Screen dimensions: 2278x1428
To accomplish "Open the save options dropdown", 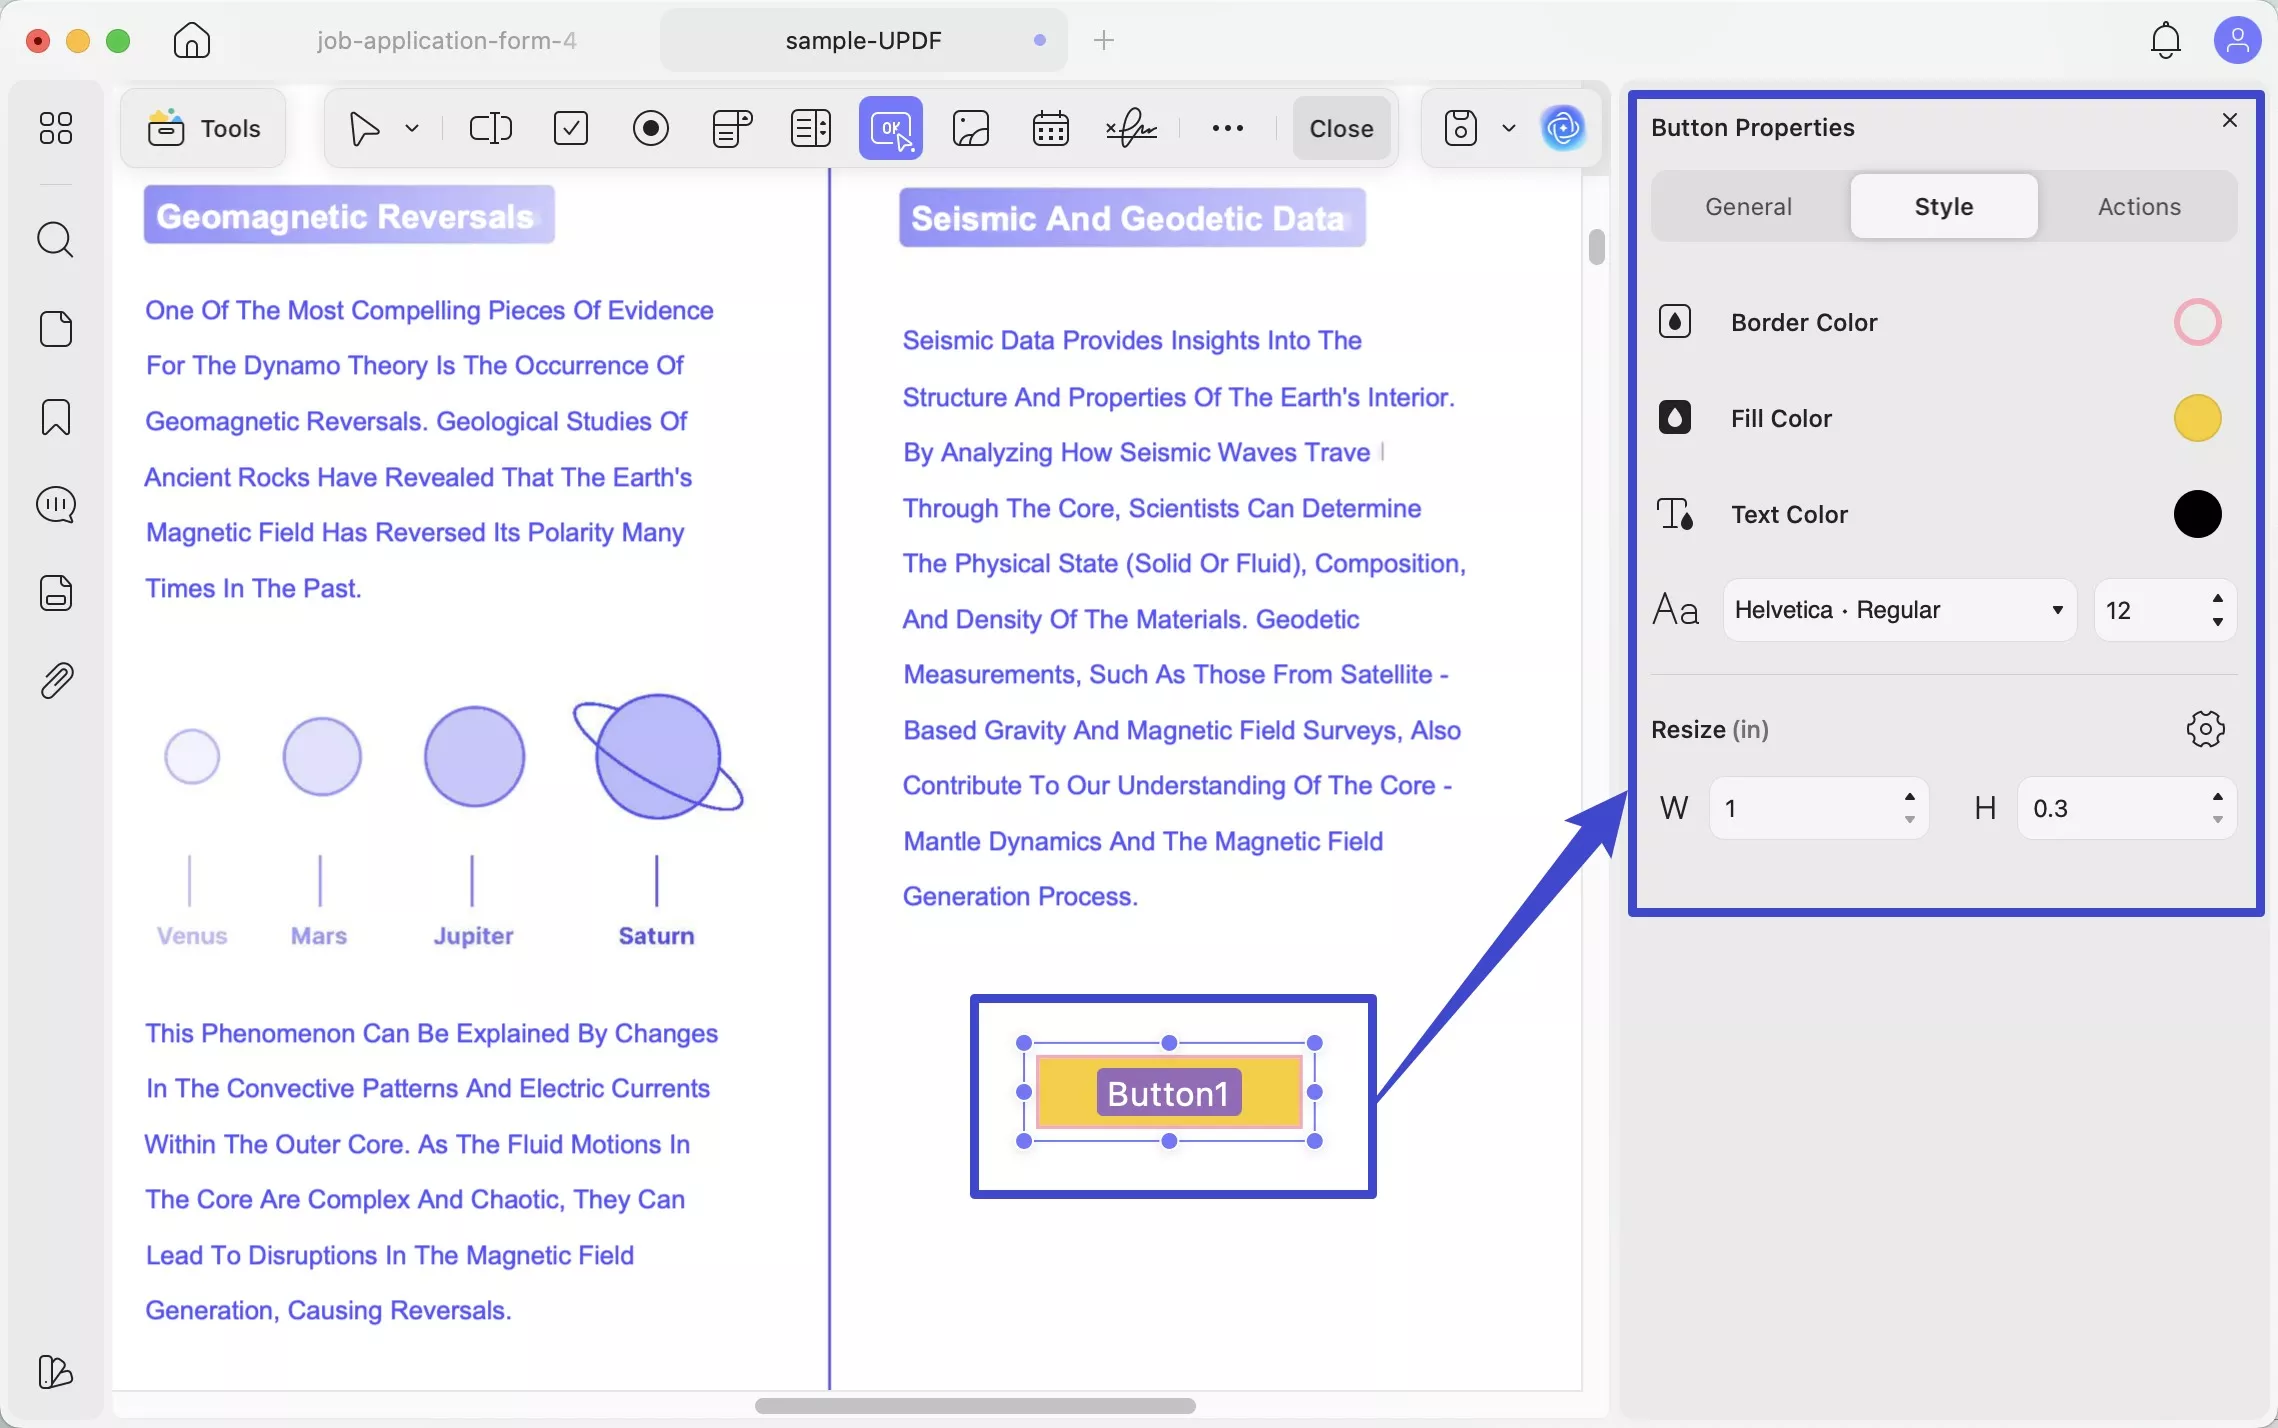I will coord(1509,128).
